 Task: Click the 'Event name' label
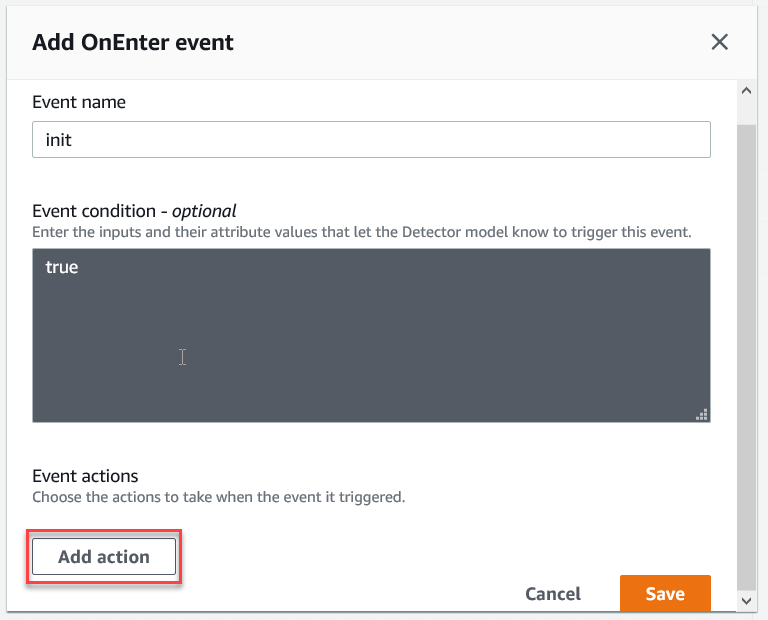(79, 102)
